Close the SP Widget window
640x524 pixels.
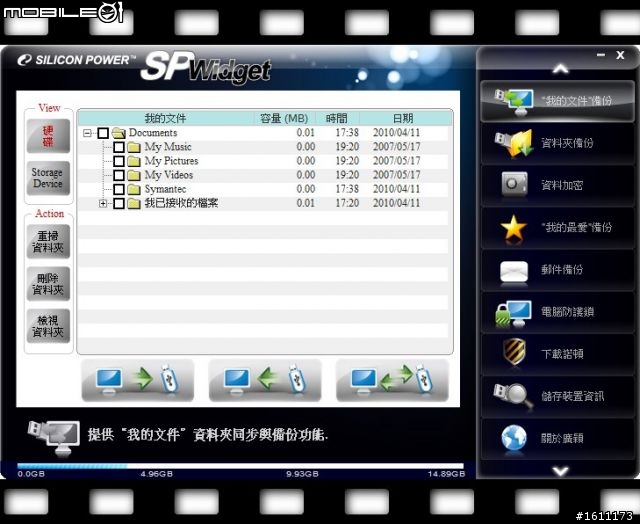click(620, 55)
